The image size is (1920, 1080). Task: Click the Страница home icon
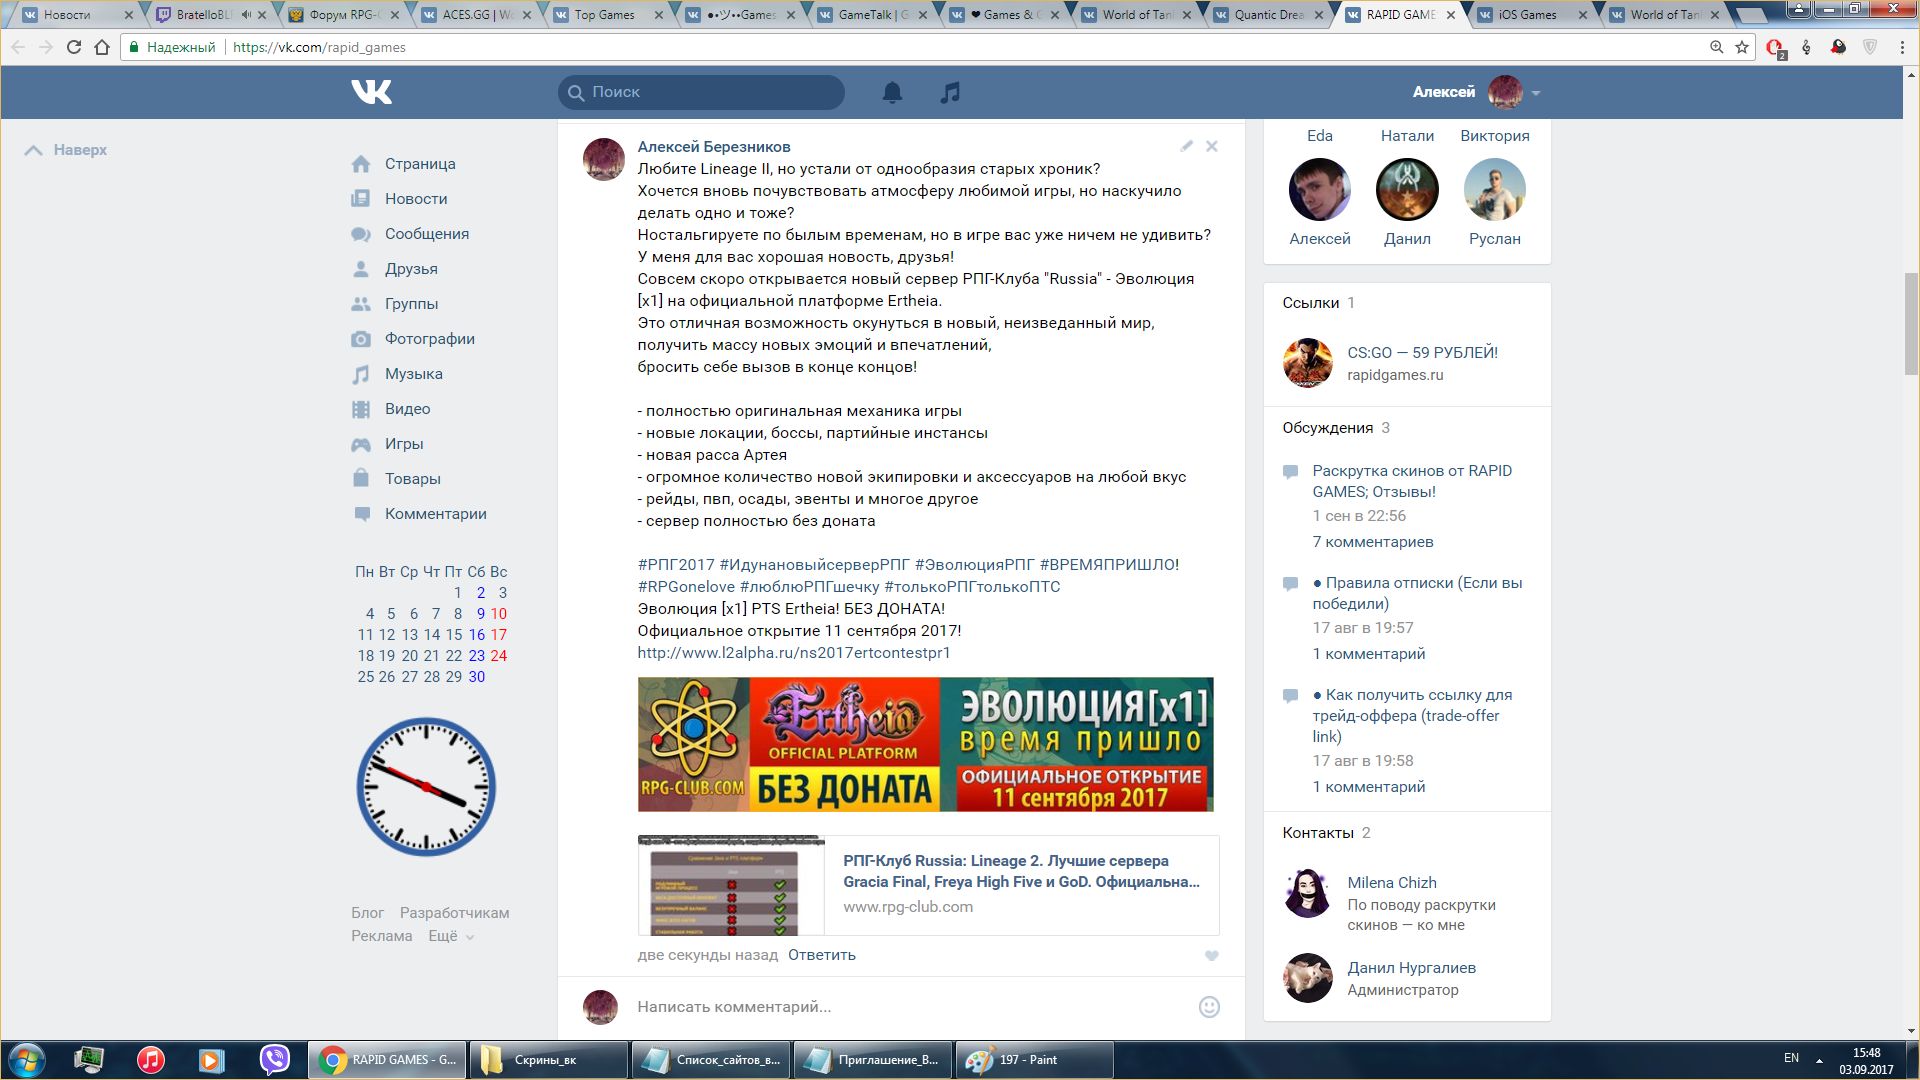coord(361,164)
